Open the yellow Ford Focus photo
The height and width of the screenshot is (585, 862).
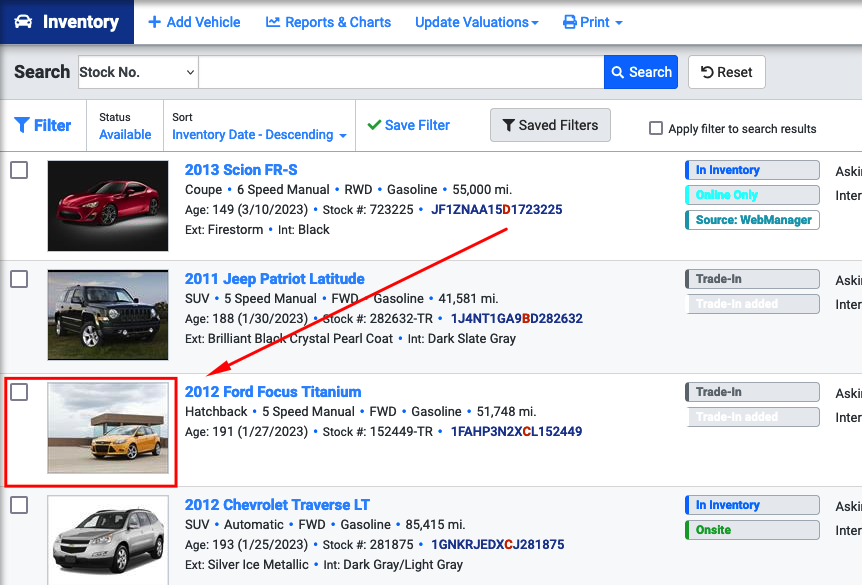pos(108,428)
